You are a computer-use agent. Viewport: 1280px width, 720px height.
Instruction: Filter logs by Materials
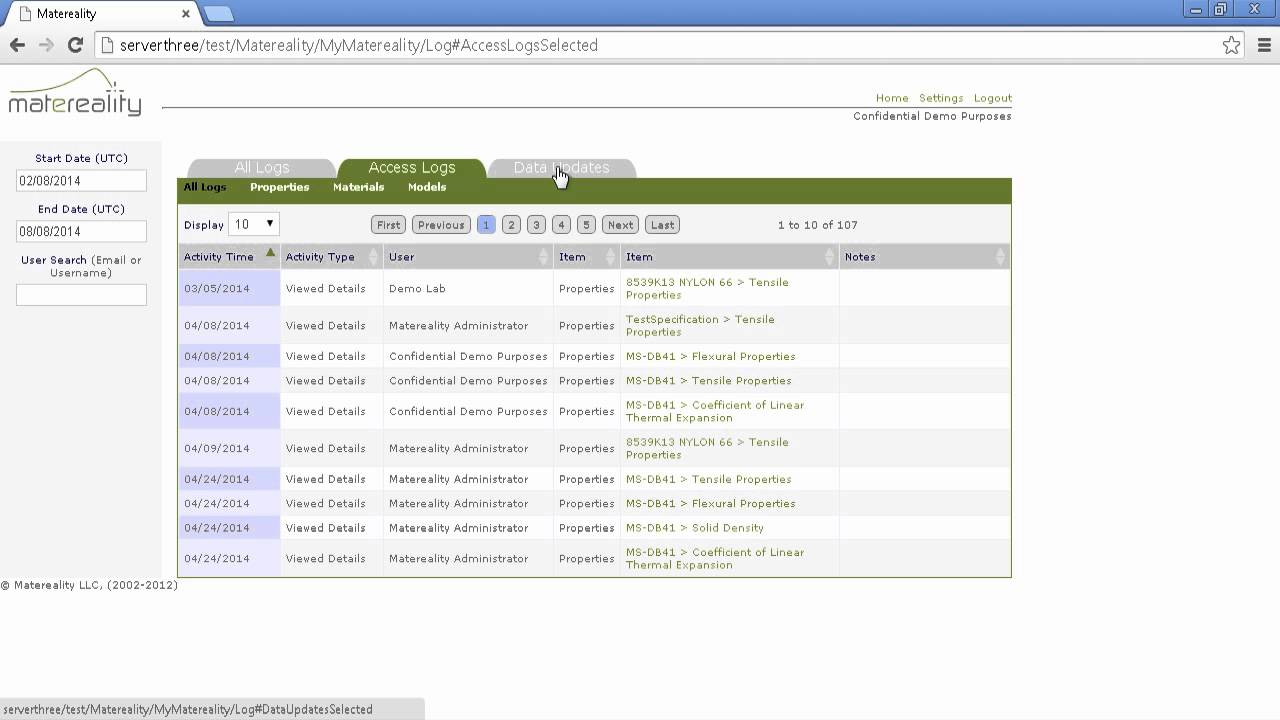(359, 187)
